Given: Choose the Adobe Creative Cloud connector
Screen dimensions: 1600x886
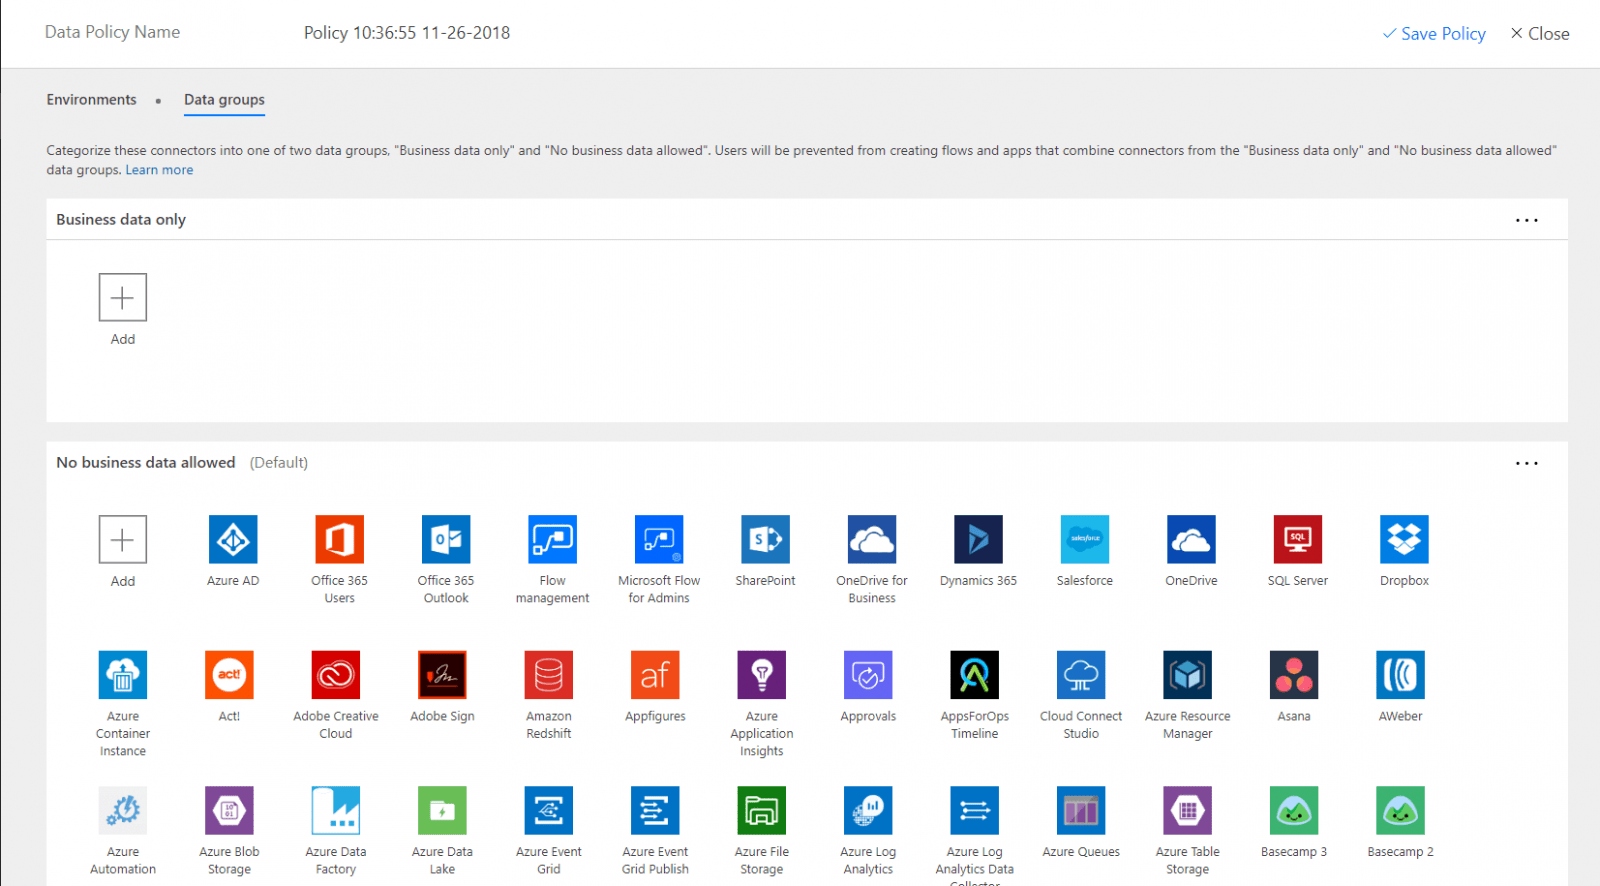Looking at the screenshot, I should [336, 675].
